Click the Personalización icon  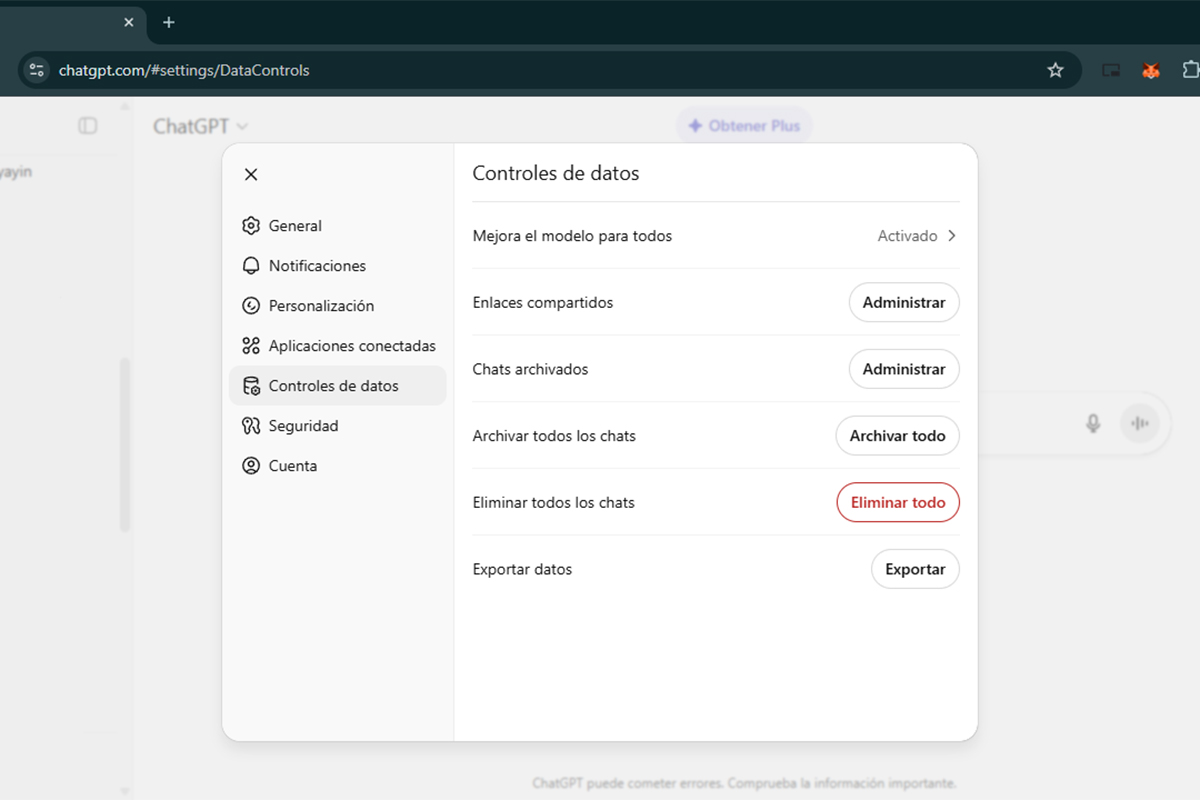[251, 306]
